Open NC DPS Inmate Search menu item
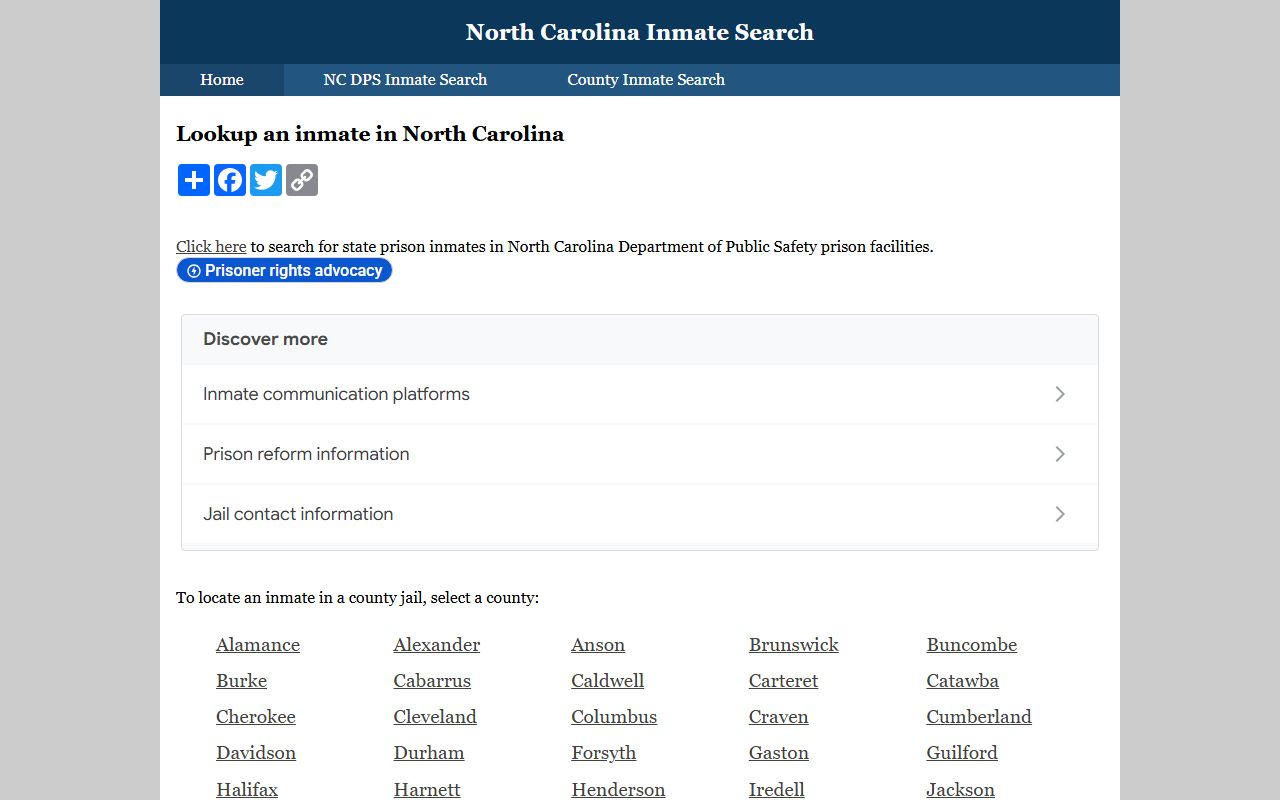1280x800 pixels. pos(405,80)
